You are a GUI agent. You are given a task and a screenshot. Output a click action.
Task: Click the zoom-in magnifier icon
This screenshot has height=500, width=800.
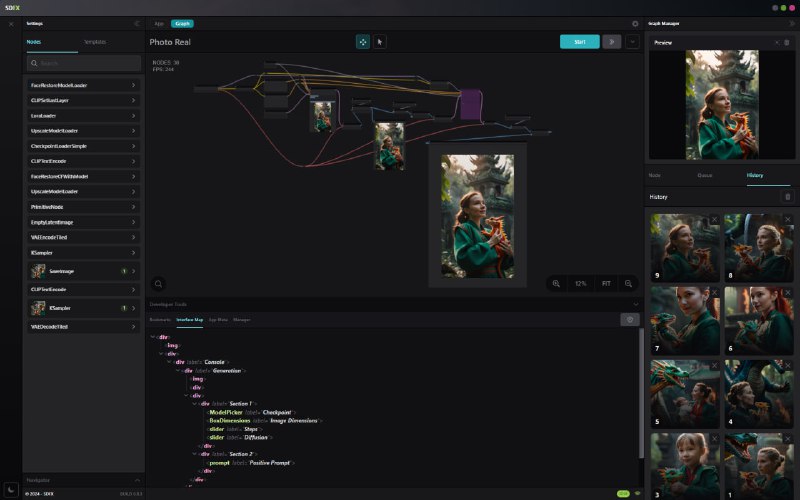click(556, 284)
